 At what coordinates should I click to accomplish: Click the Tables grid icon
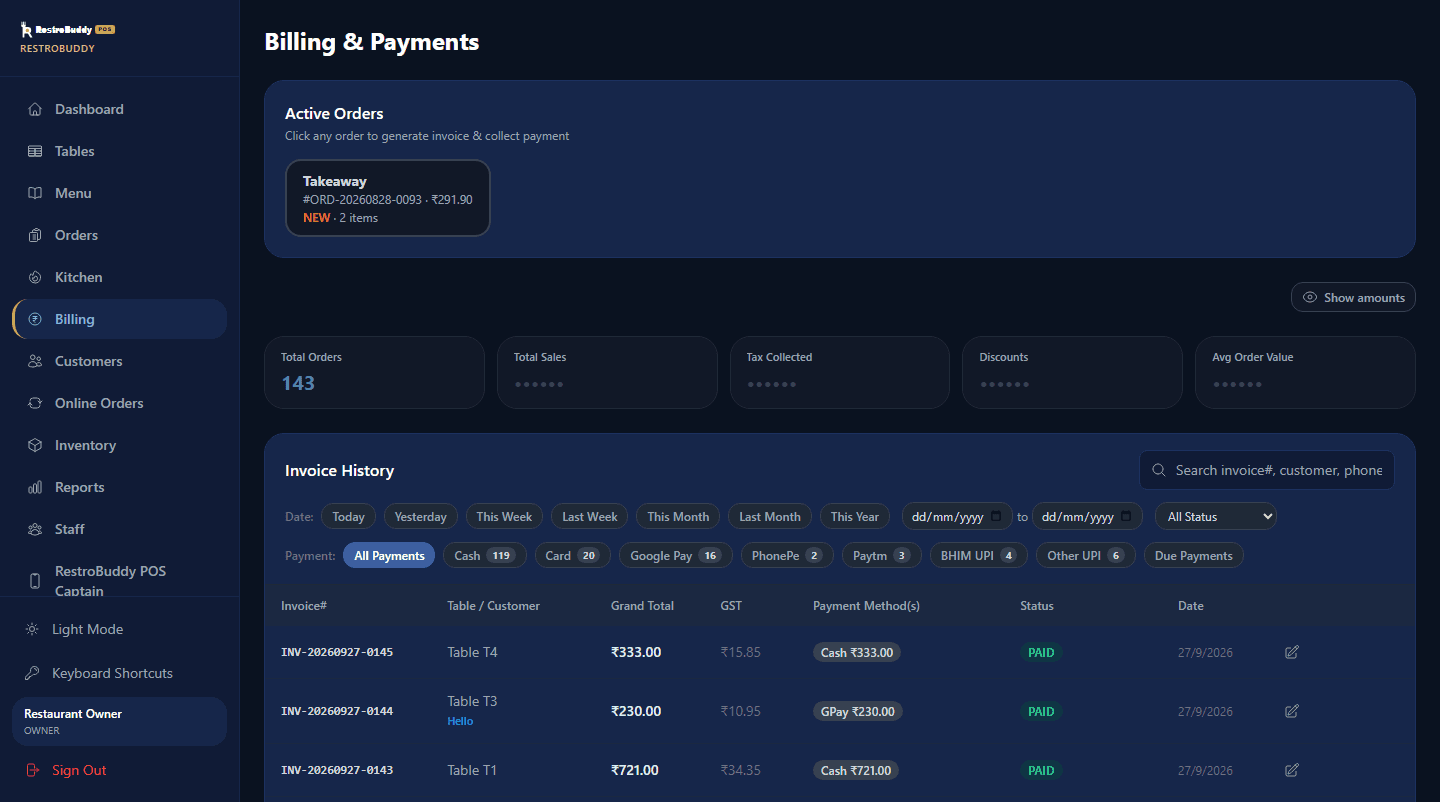point(35,151)
